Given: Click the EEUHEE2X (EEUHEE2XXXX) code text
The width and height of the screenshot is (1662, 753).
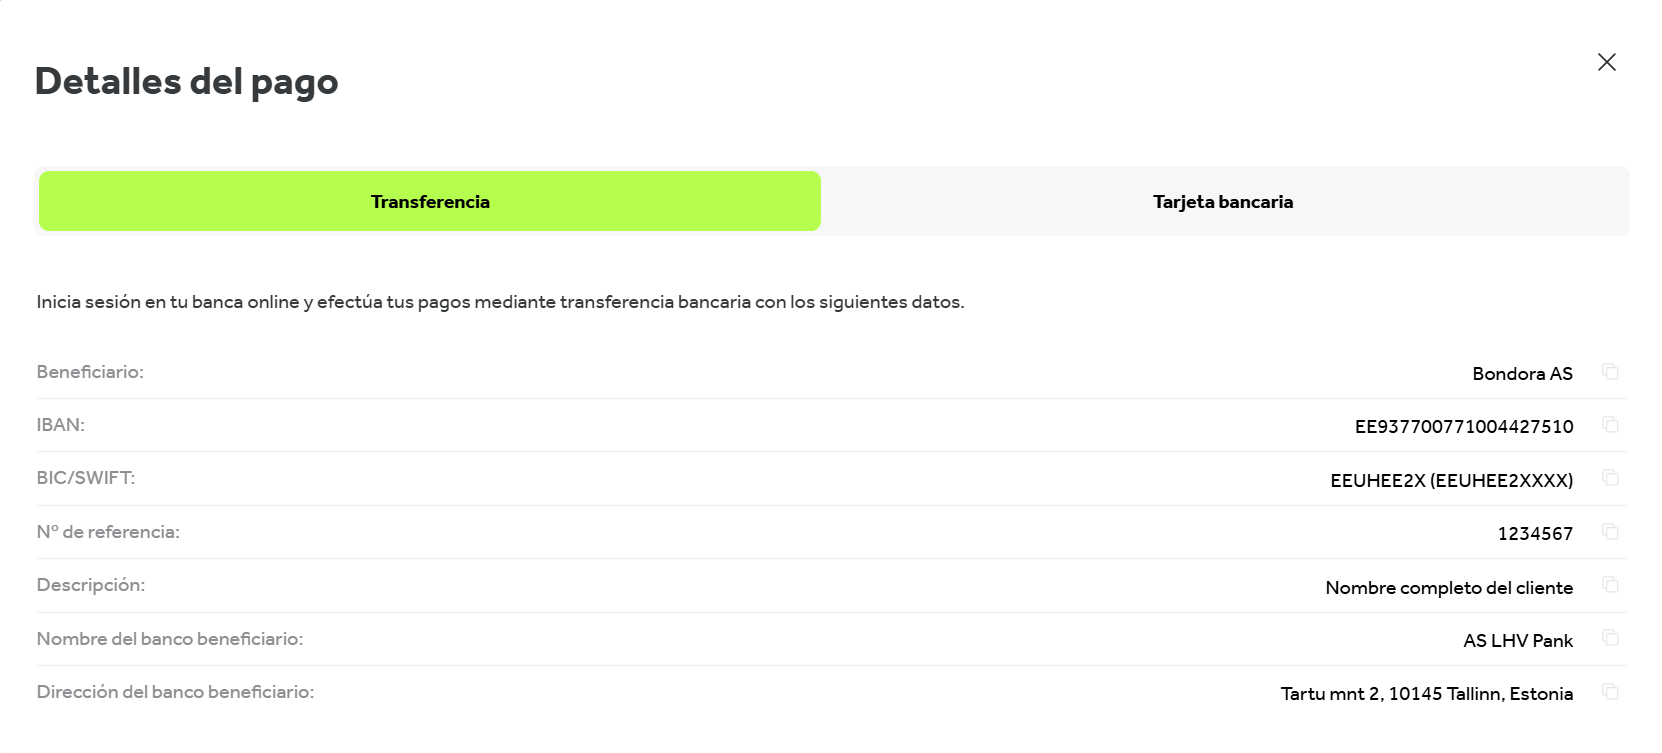Looking at the screenshot, I should pyautogui.click(x=1451, y=481).
